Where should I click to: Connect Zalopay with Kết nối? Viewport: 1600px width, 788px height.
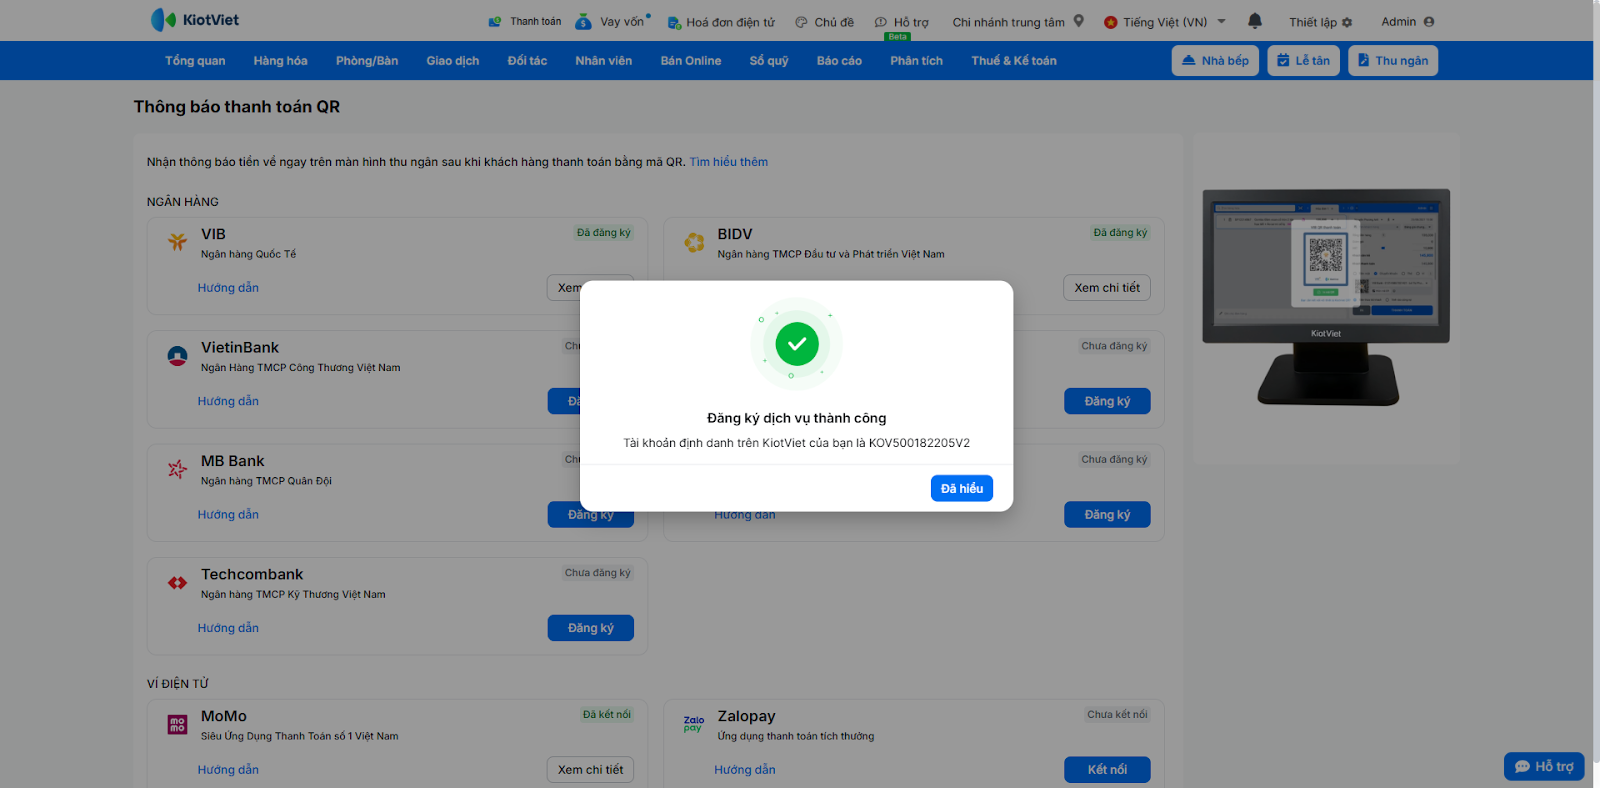click(1107, 770)
